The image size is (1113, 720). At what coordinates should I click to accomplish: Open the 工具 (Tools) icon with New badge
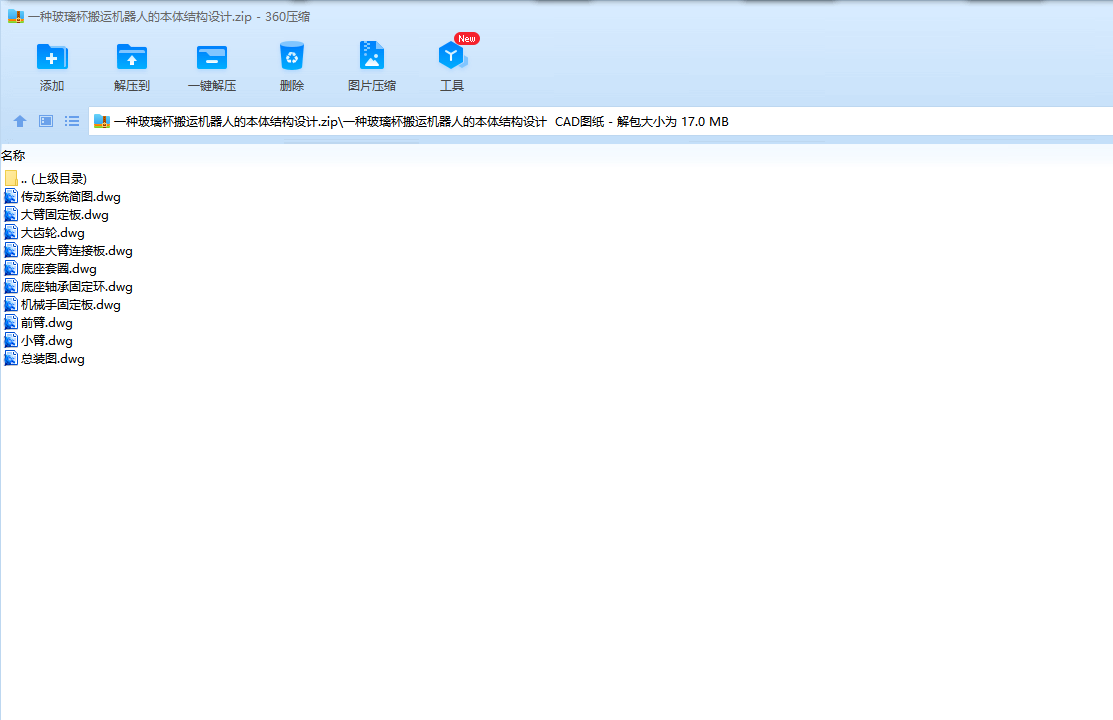coord(453,55)
